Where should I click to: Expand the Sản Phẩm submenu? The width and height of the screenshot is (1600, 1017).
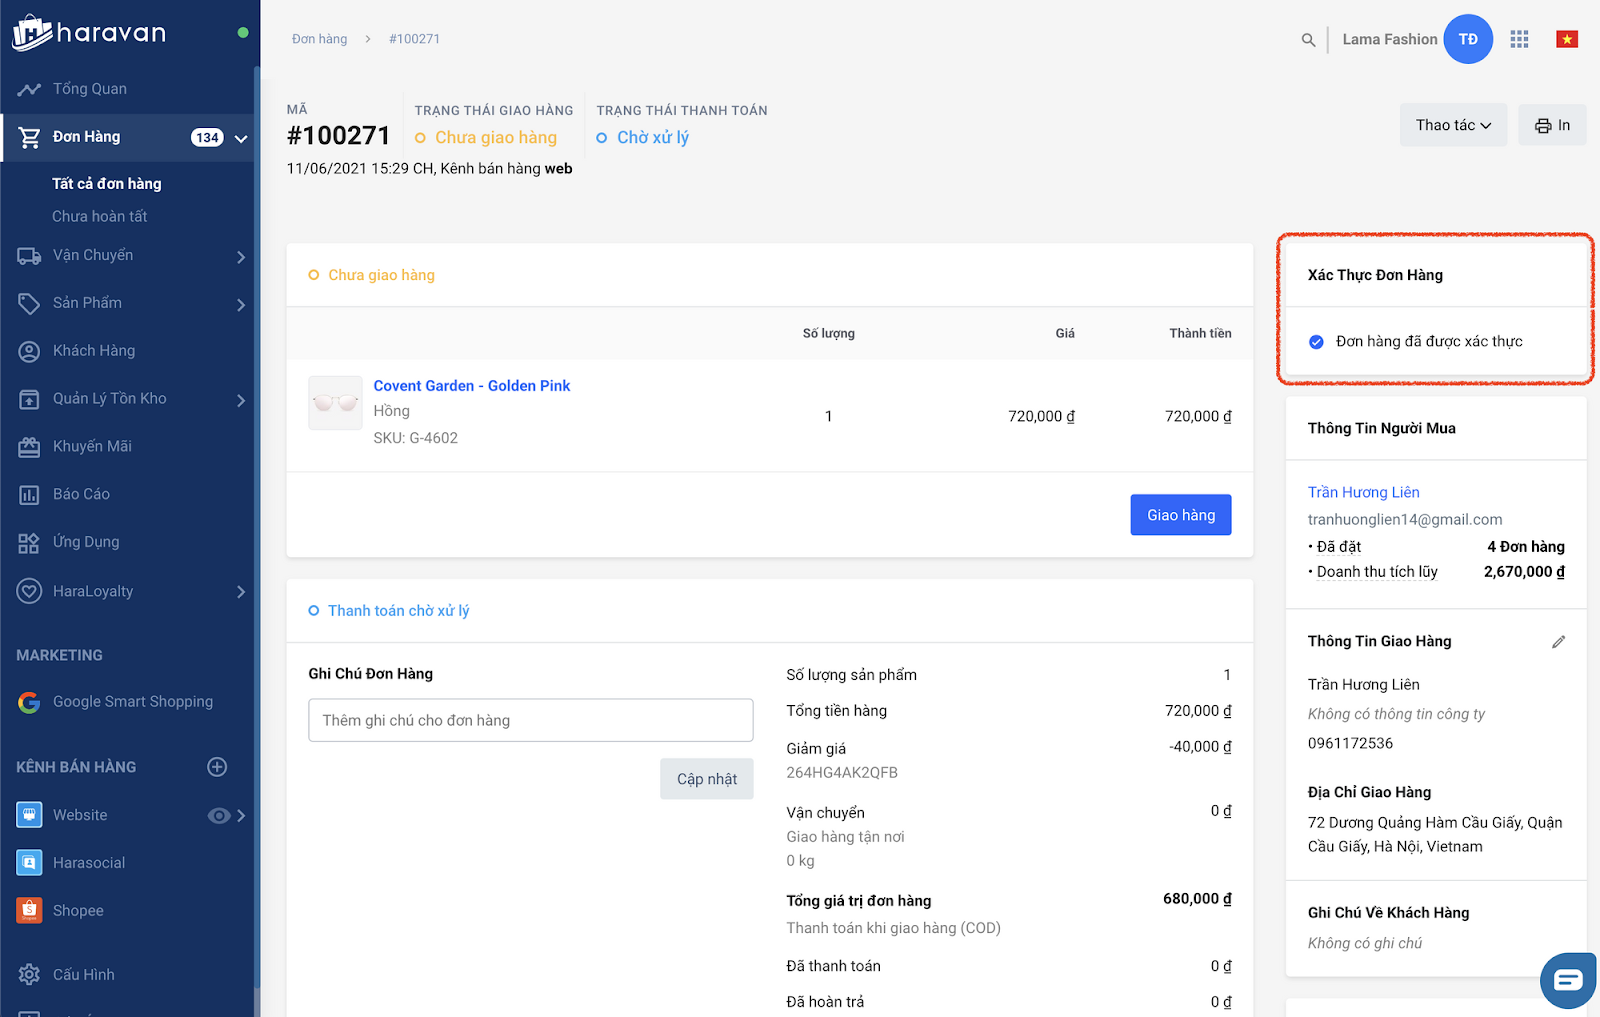240,304
